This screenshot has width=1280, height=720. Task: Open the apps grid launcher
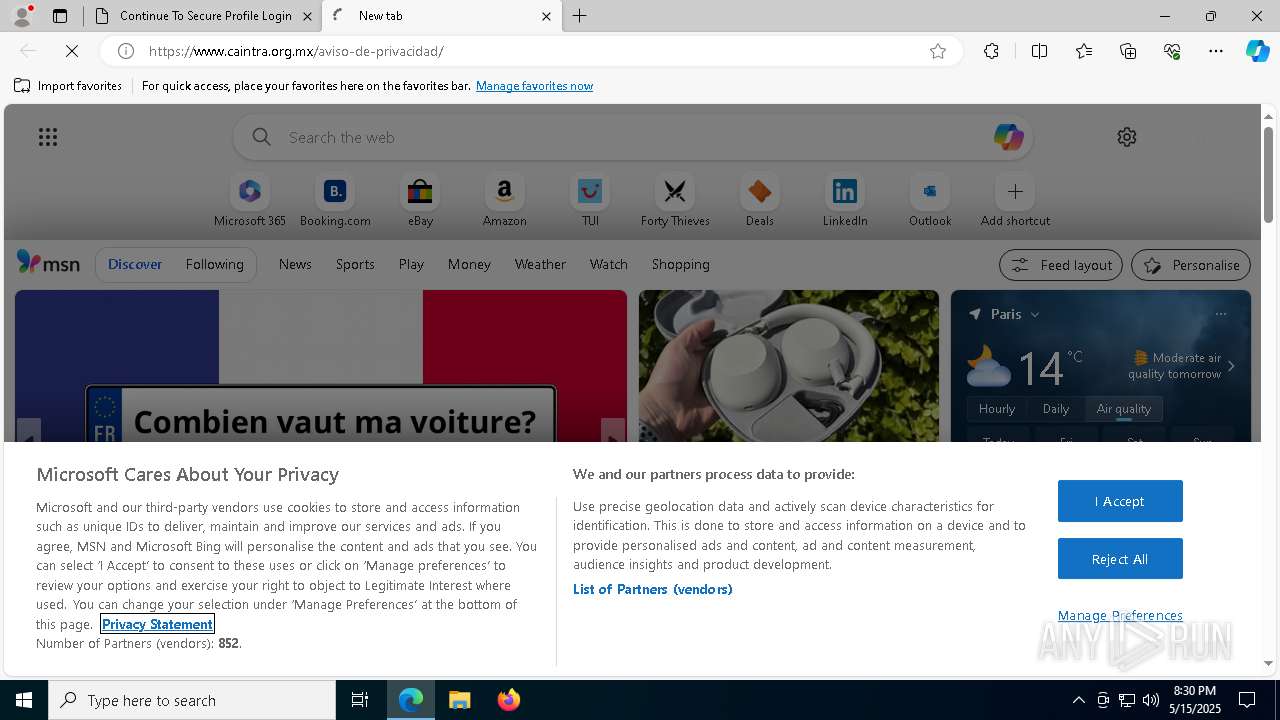coord(48,137)
